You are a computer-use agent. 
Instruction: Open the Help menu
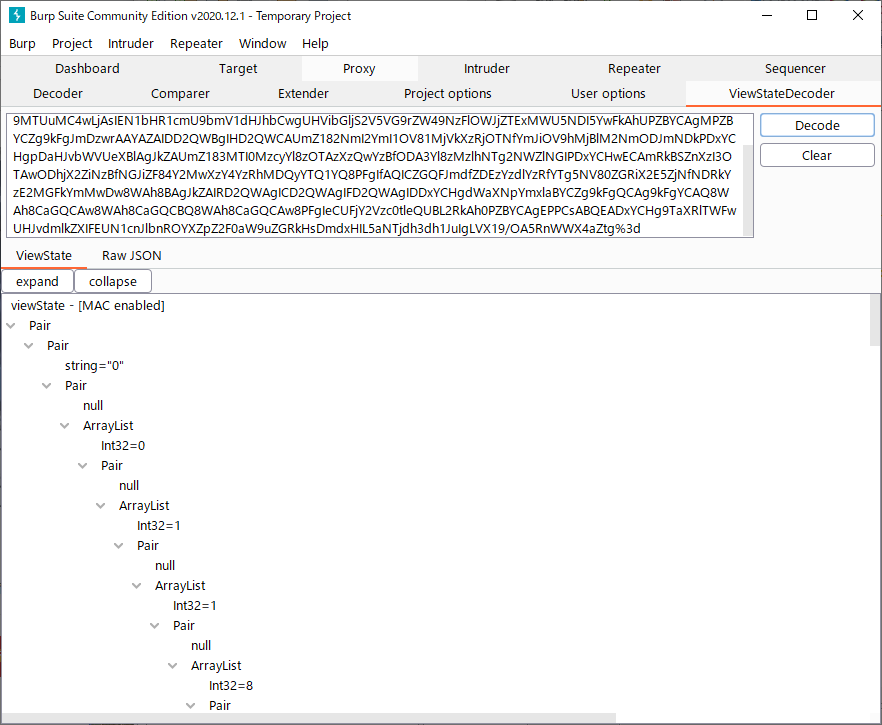point(315,43)
